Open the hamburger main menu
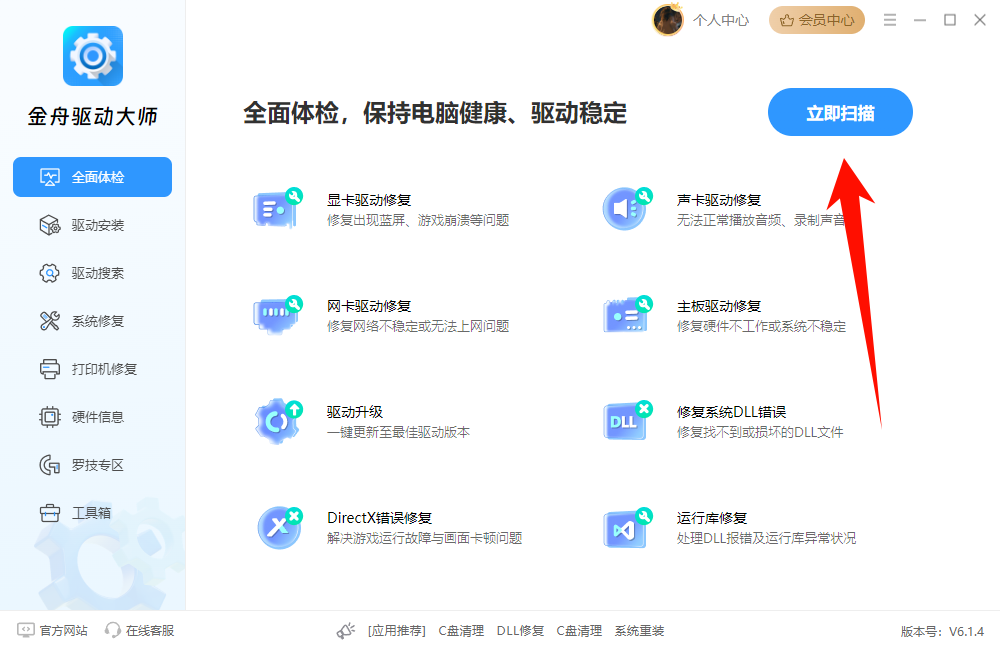1000x650 pixels. [x=890, y=20]
